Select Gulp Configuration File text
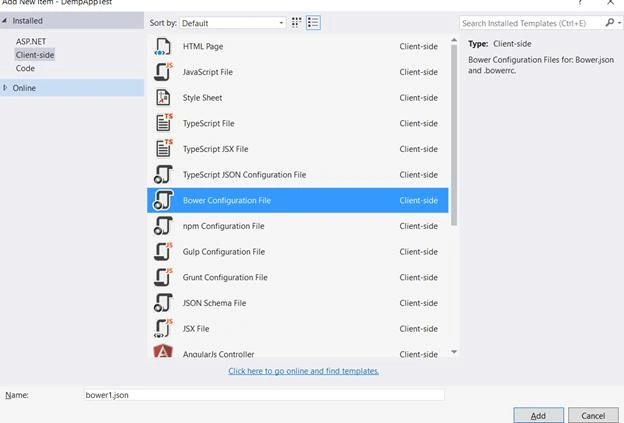 tap(224, 251)
